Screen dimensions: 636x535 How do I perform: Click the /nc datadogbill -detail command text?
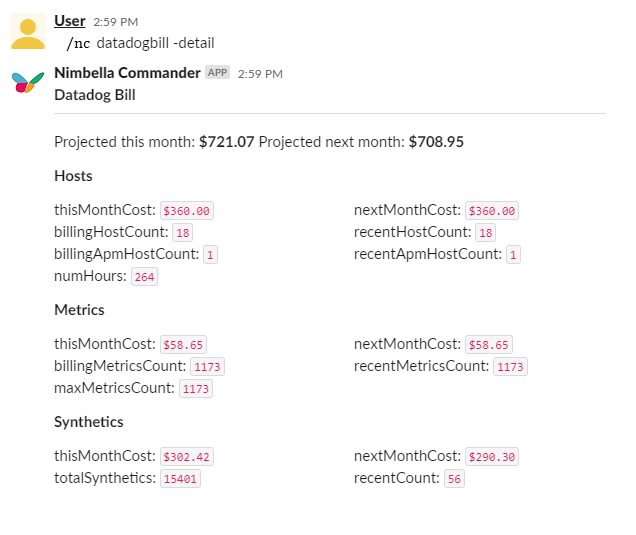tap(140, 43)
